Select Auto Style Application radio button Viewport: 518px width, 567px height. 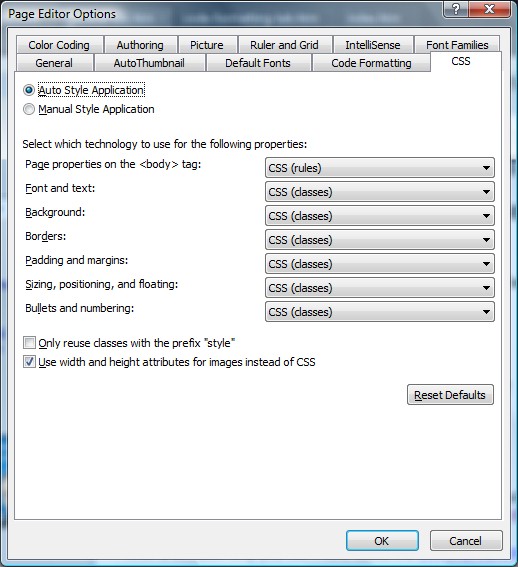[x=29, y=90]
